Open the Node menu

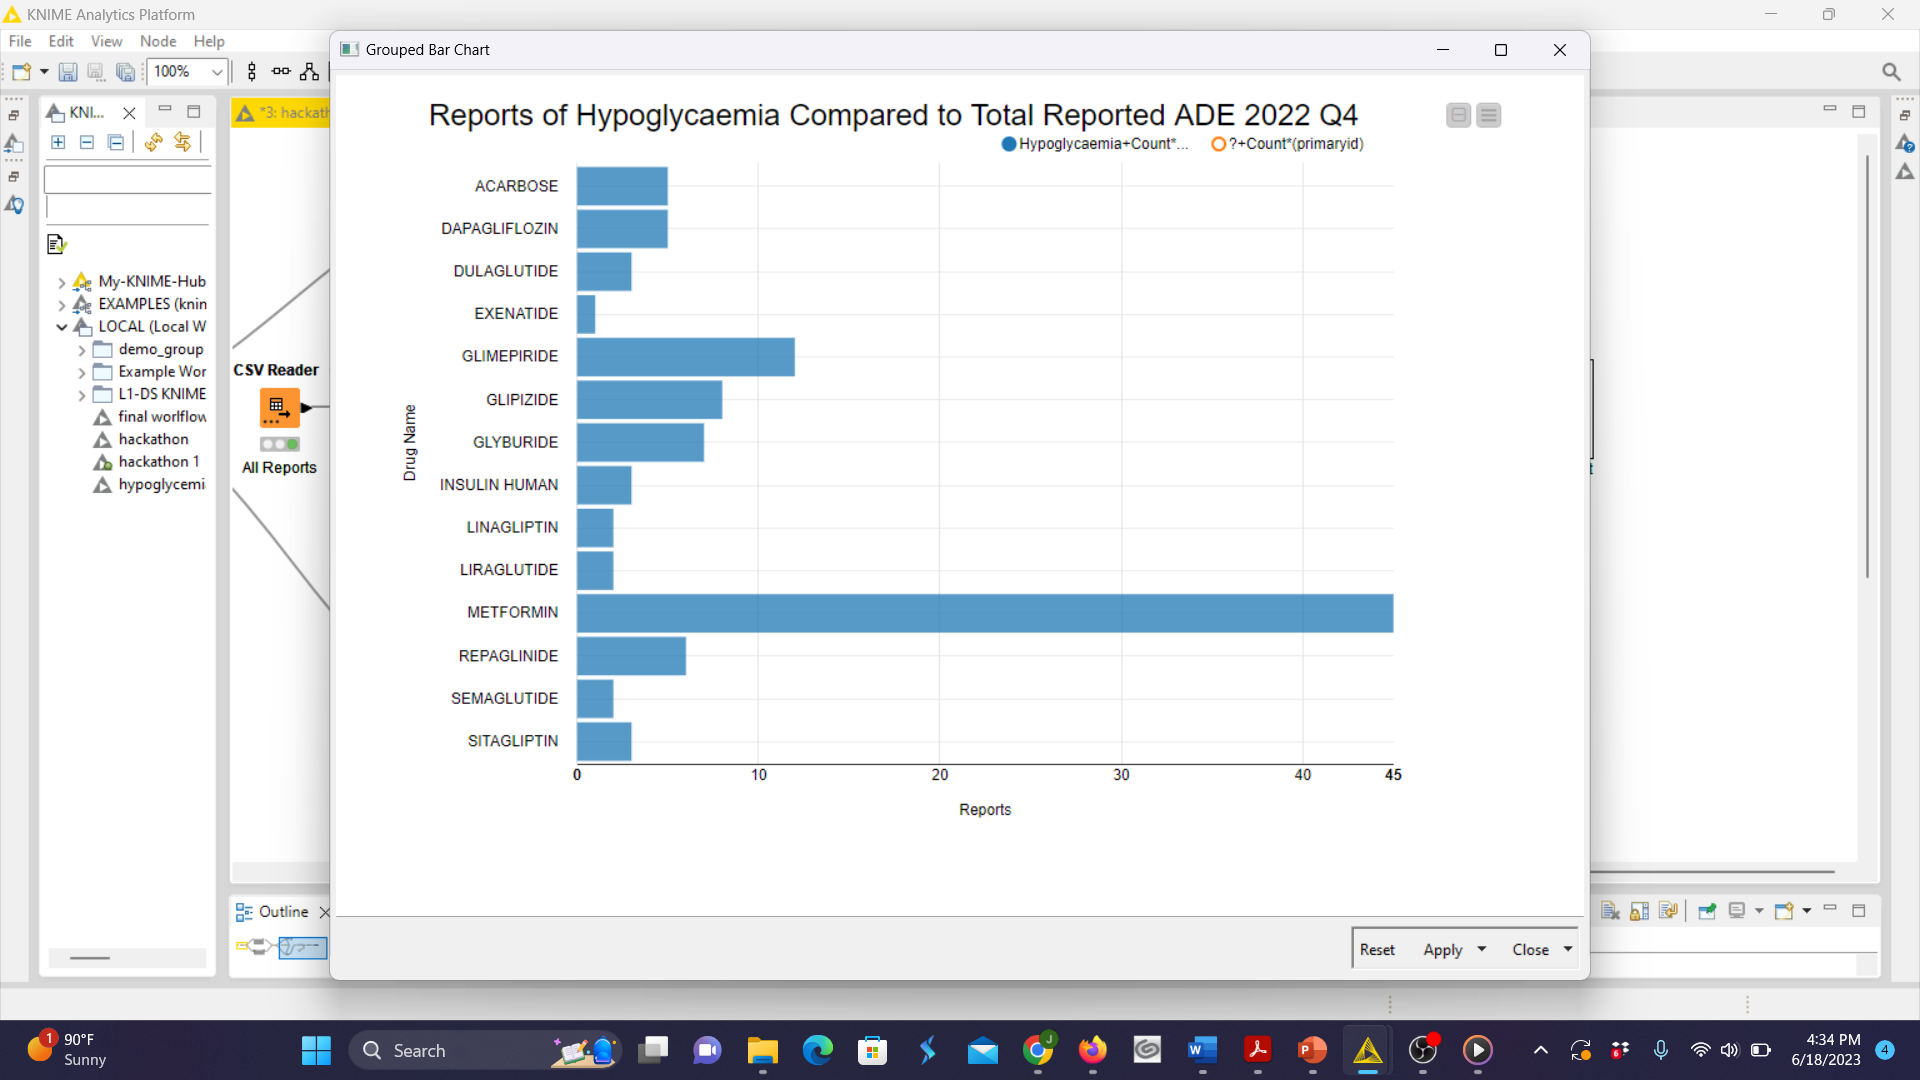157,41
